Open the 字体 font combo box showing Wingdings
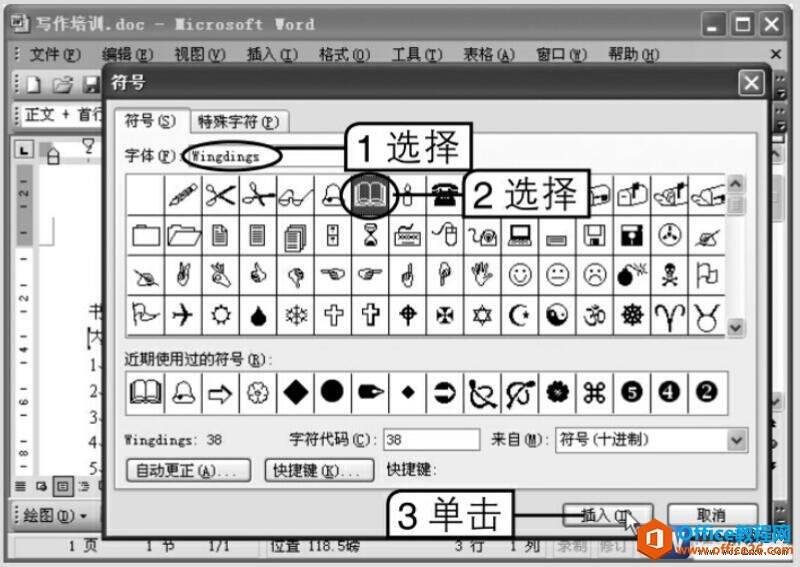 (265, 156)
